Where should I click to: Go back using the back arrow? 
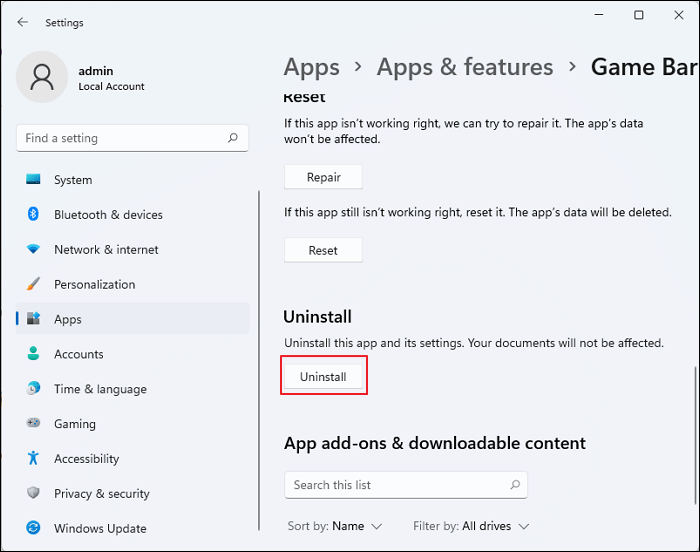tap(23, 22)
